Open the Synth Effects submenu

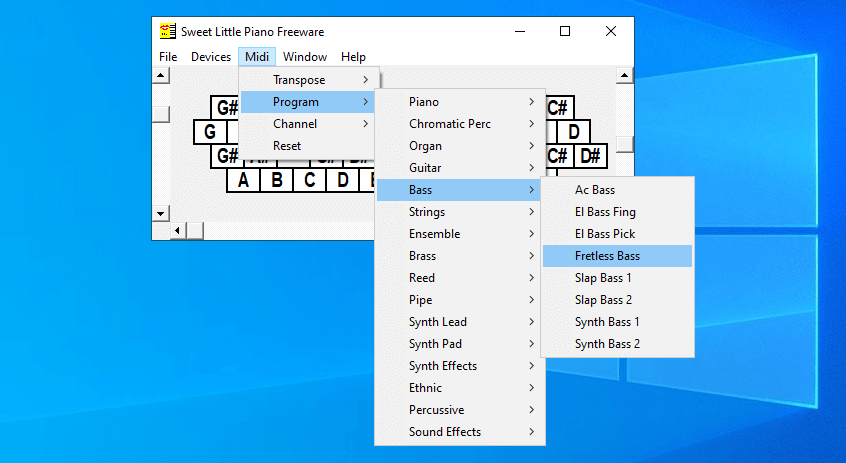(x=460, y=366)
